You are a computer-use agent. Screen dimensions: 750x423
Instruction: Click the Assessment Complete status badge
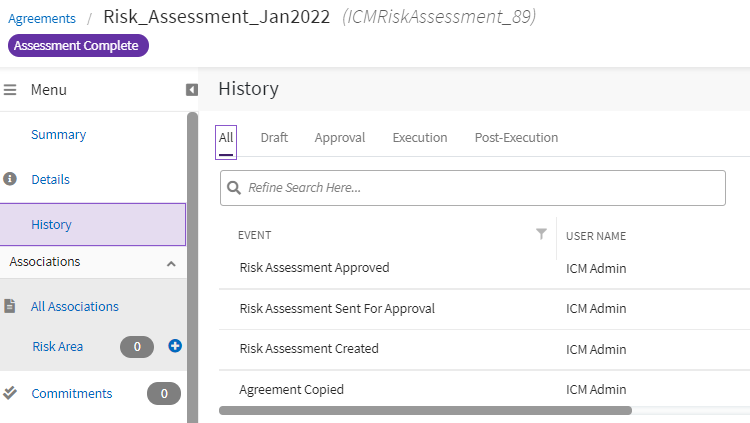point(78,46)
